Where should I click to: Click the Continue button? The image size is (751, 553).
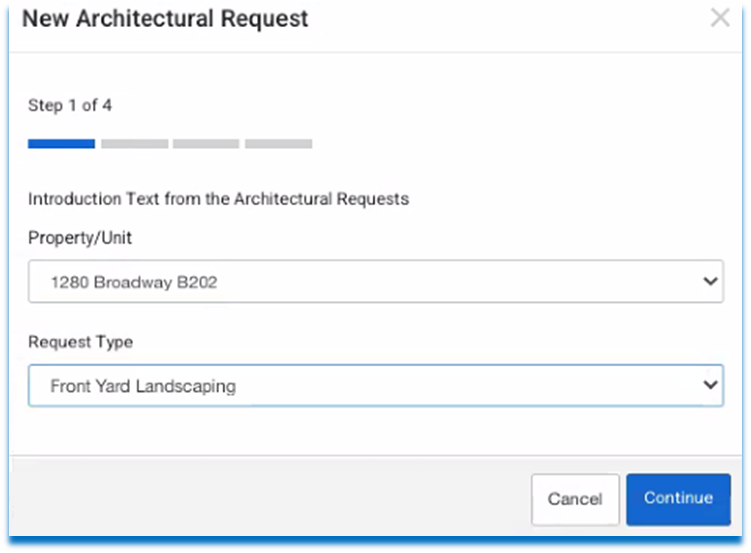click(x=678, y=499)
